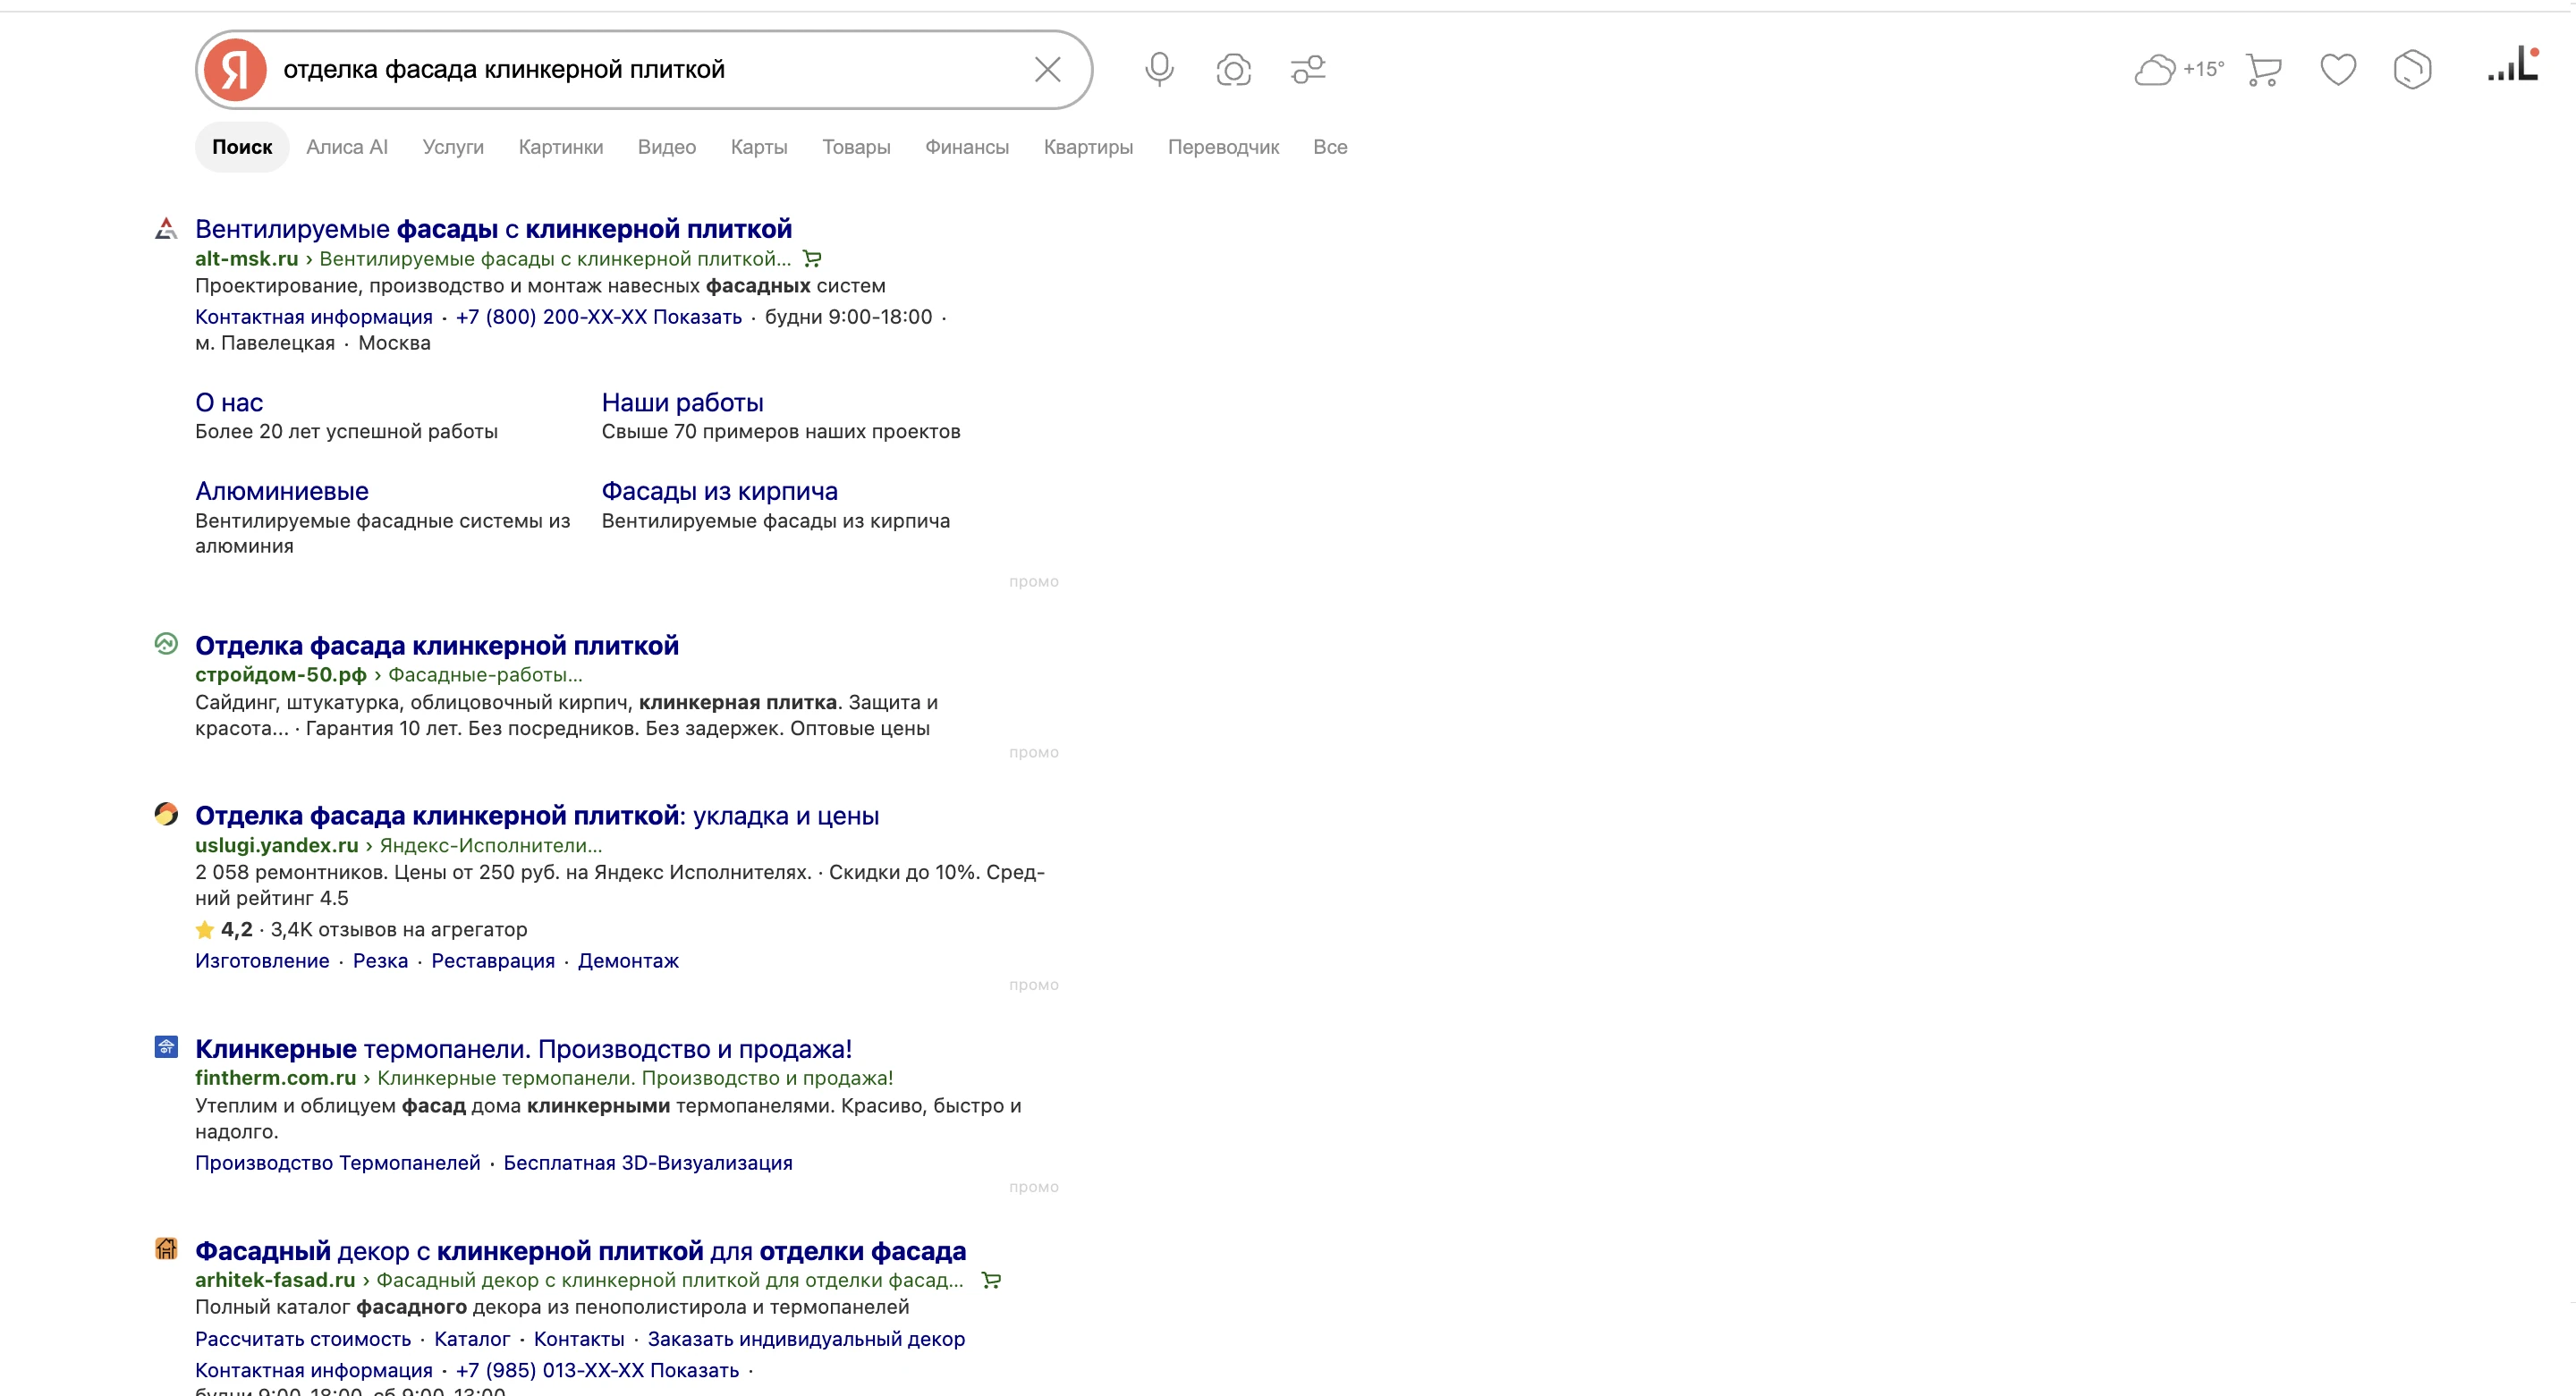The width and height of the screenshot is (2576, 1396).
Task: Open the Товары tab
Action: 856,147
